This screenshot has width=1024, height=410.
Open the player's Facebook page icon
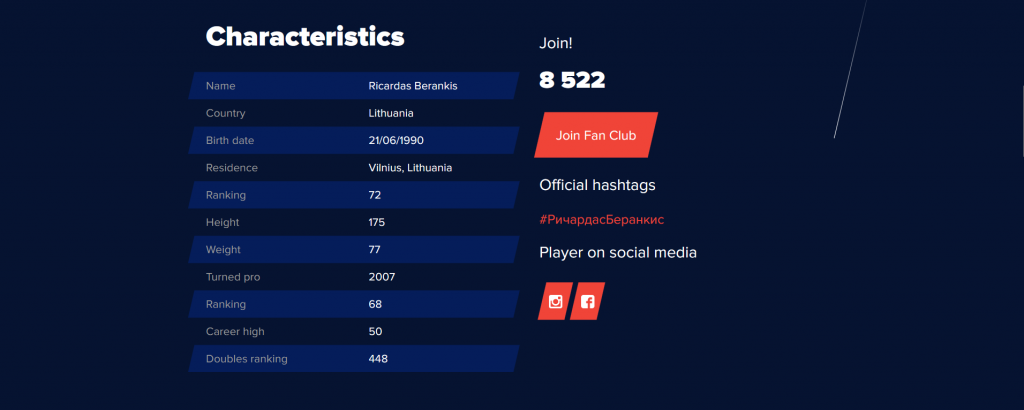587,302
